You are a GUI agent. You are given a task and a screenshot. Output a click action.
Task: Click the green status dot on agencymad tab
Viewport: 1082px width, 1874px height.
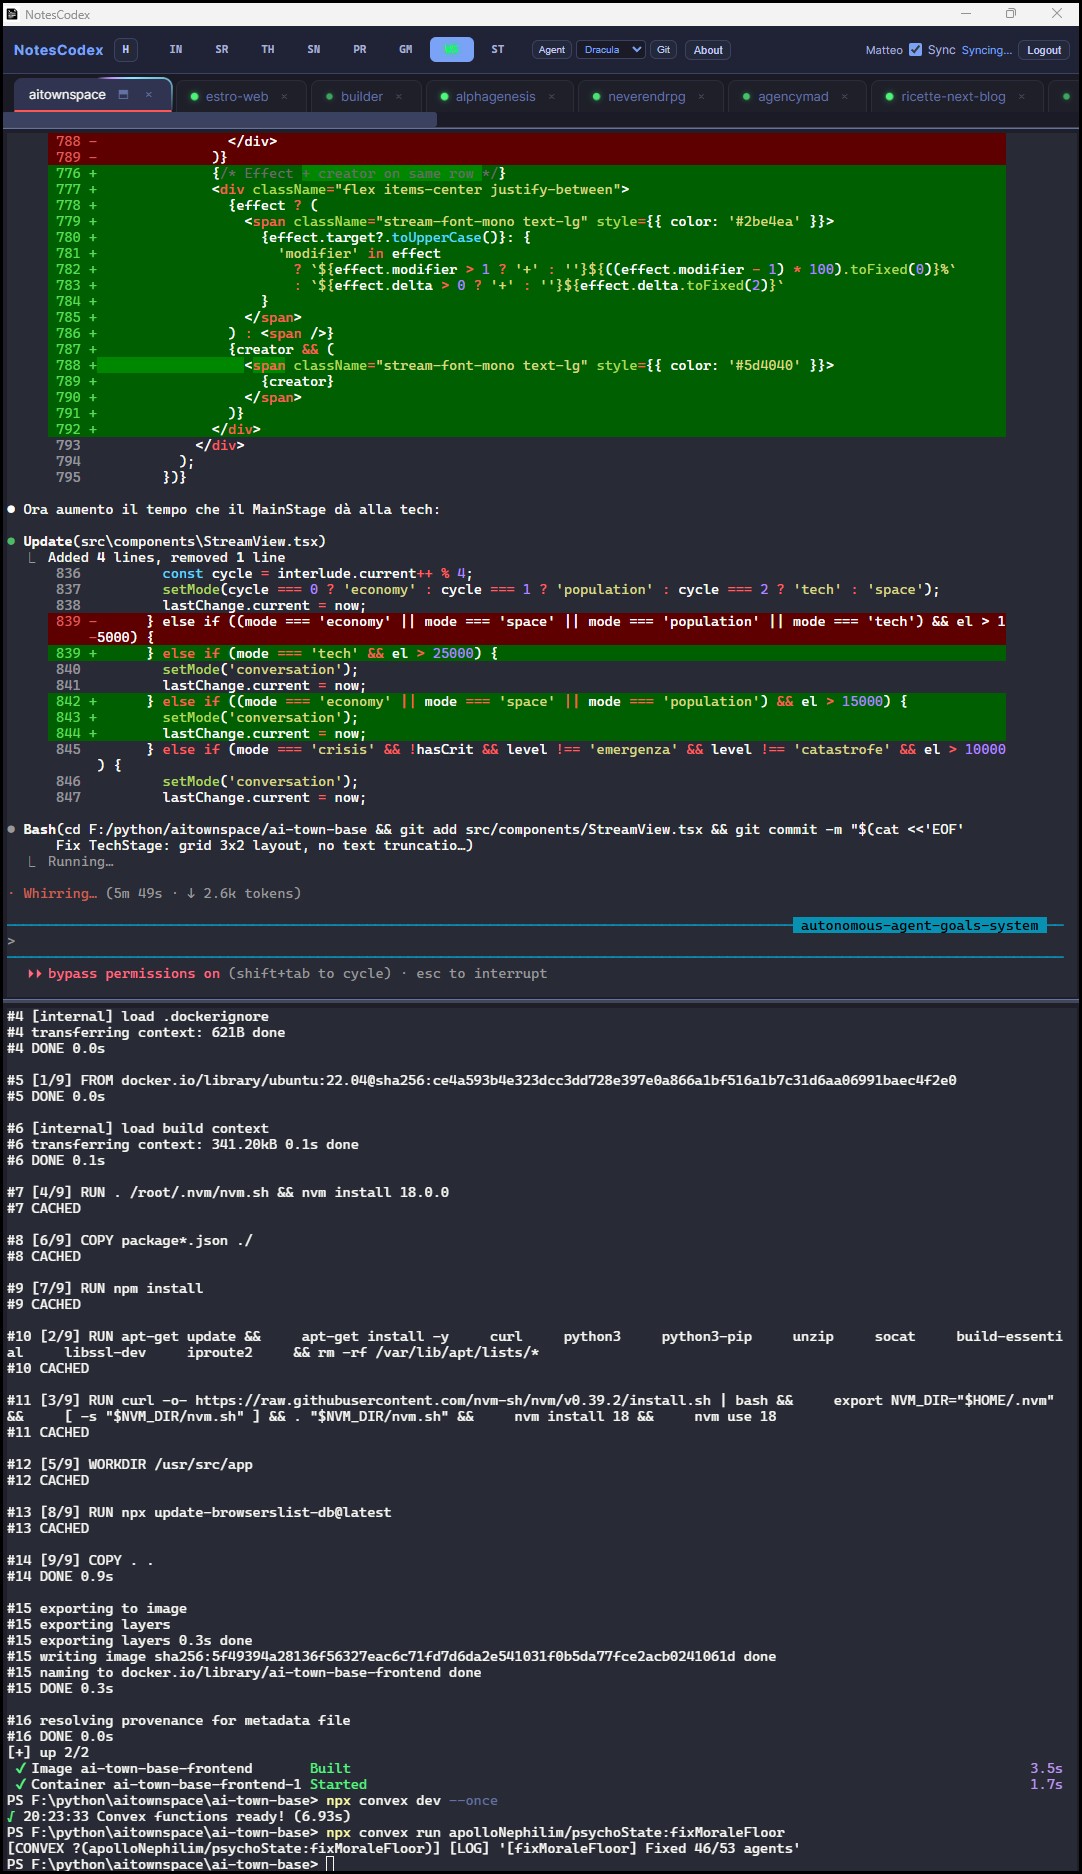pos(746,97)
